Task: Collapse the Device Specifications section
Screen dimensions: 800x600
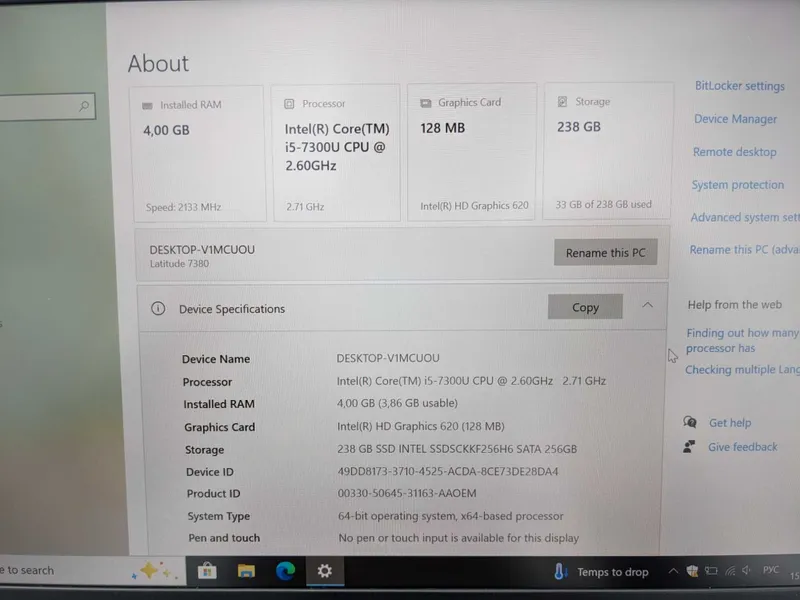Action: point(647,305)
